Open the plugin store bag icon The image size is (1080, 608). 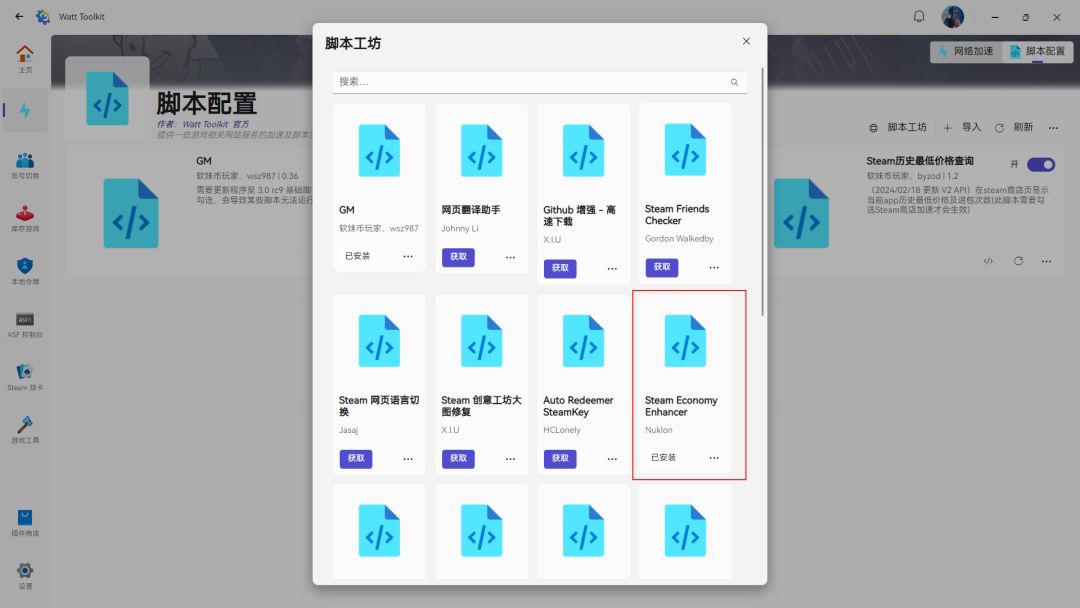pos(25,523)
